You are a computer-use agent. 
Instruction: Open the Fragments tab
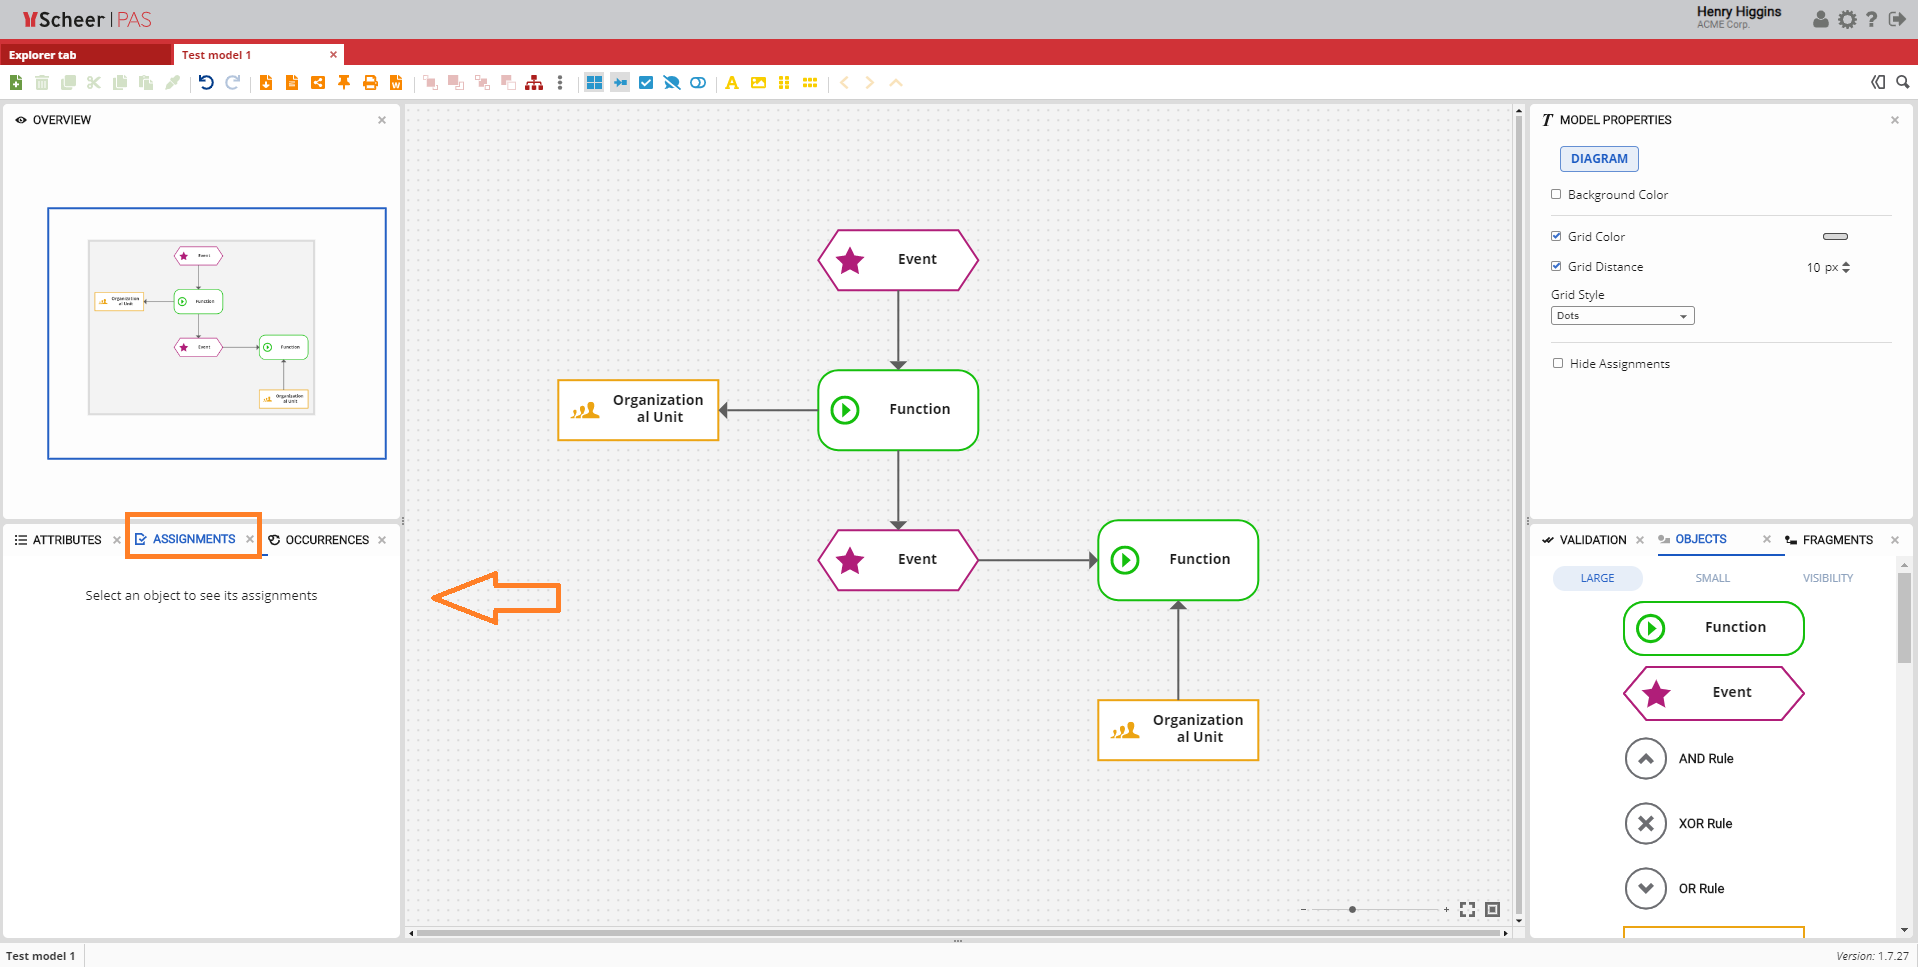tap(1837, 540)
